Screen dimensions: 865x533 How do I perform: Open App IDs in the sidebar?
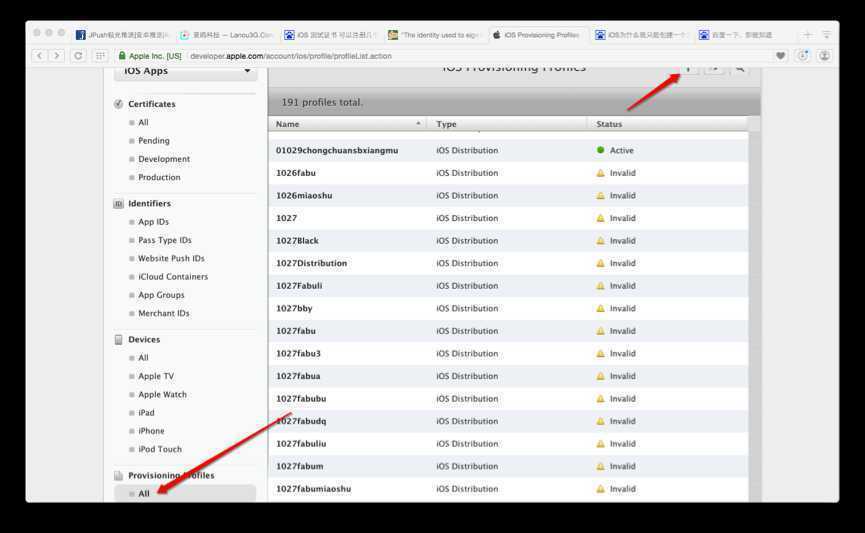tap(153, 222)
